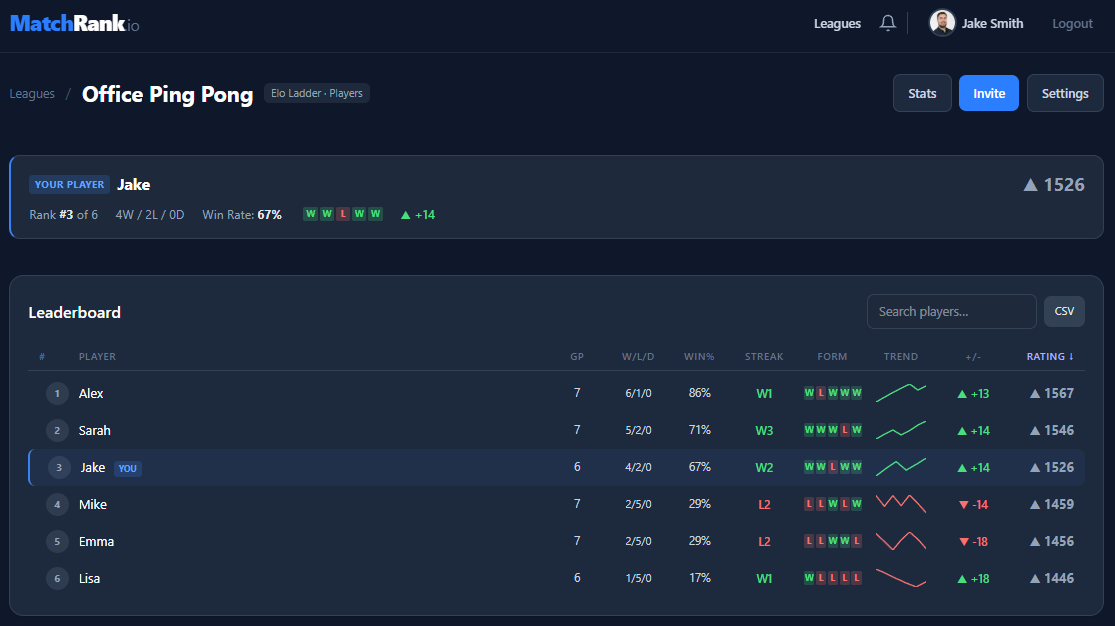Screen dimensions: 1115x626
Task: Click Mike's red trend sparkline
Action: click(900, 503)
